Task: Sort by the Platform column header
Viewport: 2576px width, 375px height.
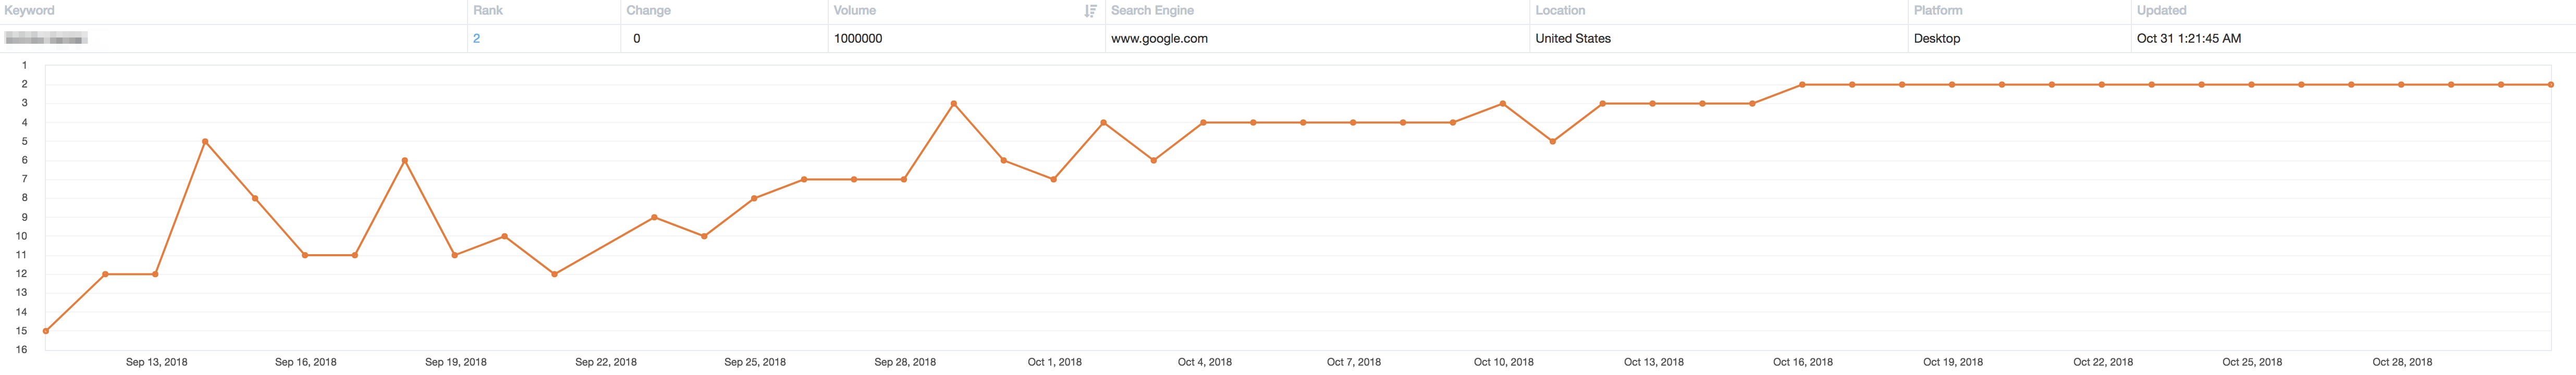Action: pos(1938,10)
